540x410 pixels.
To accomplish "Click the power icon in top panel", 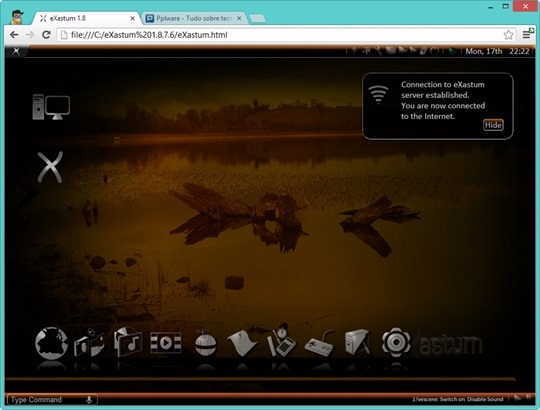I will [435, 51].
